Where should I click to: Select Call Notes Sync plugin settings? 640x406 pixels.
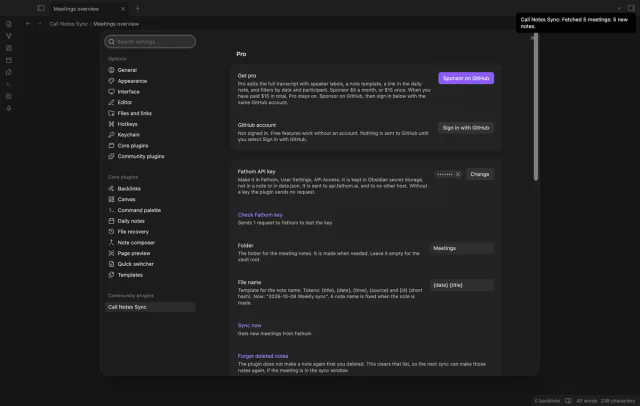pos(150,307)
